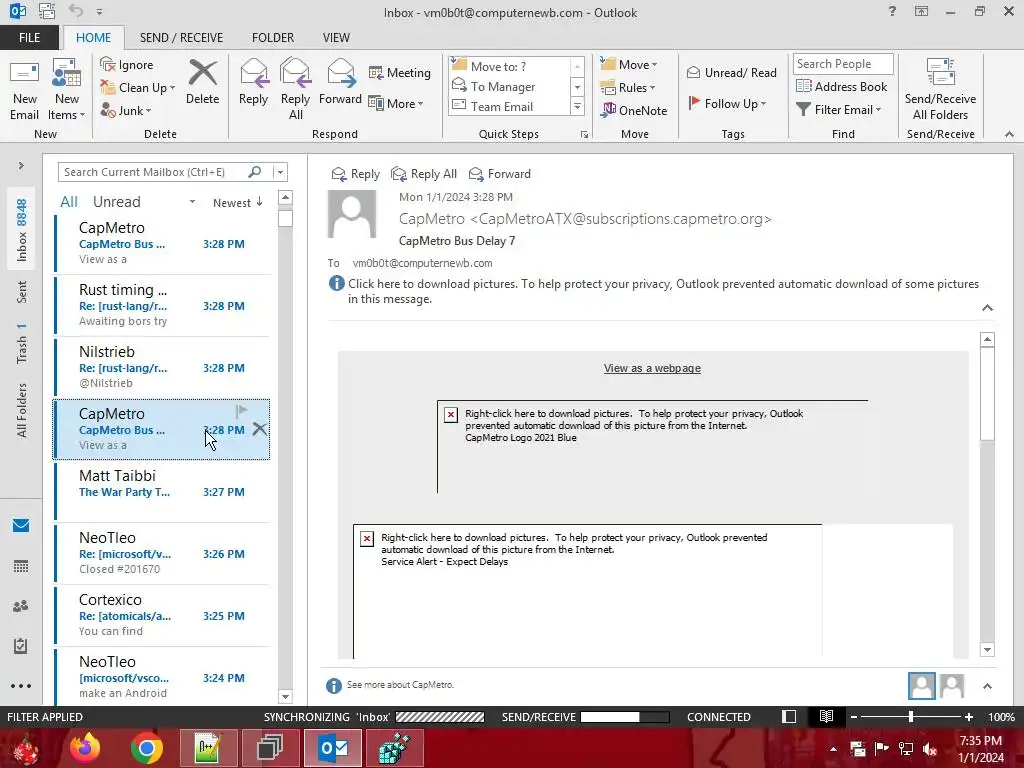Click the search magnifier icon
Image resolution: width=1024 pixels, height=768 pixels.
255,172
